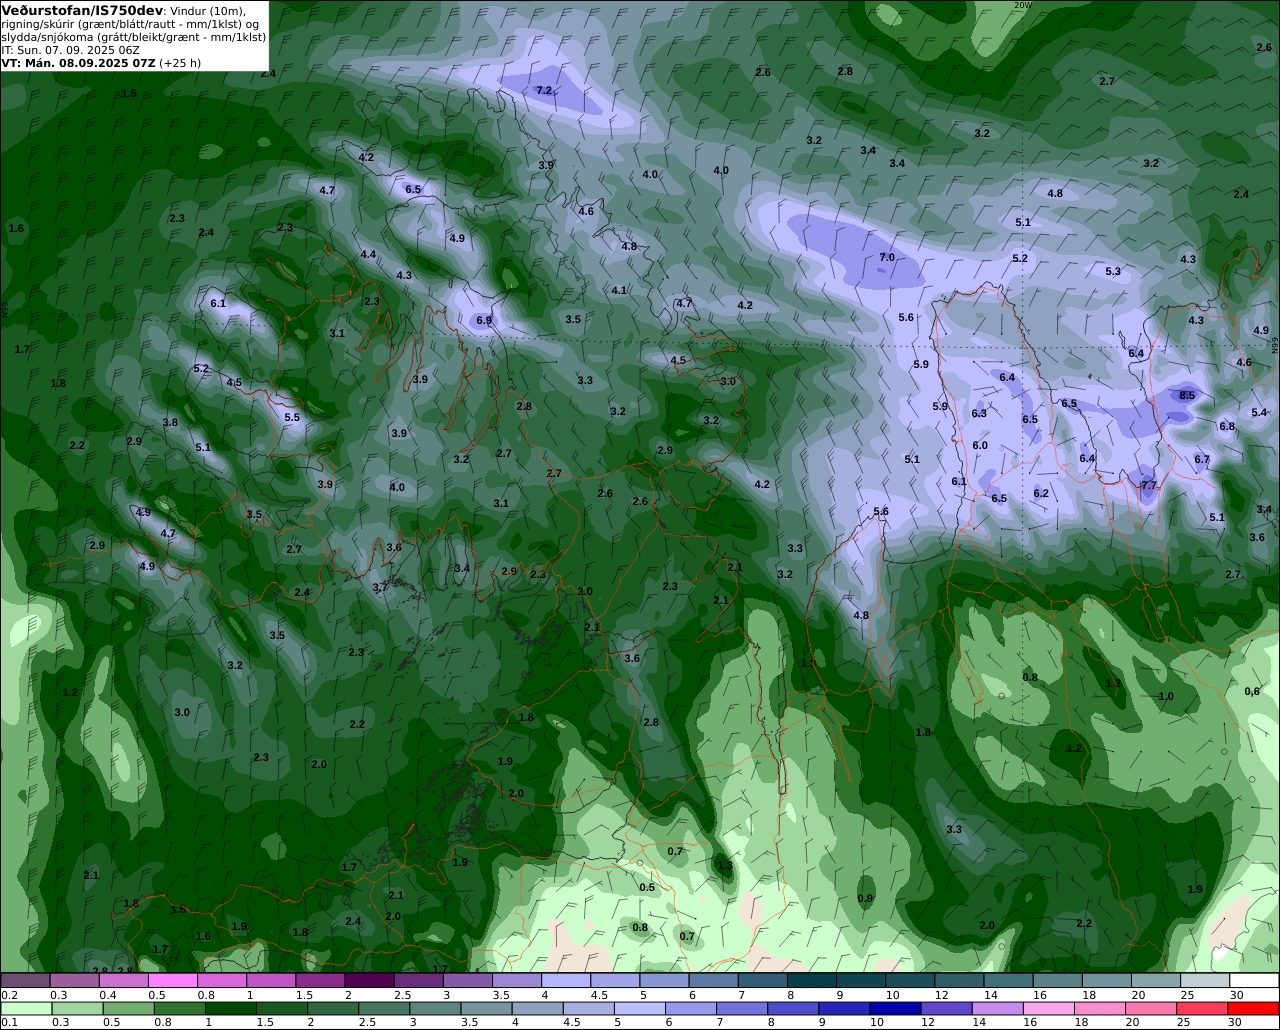1280x1030 pixels.
Task: Select the violet swatch labeled 12 in the bottom legend row
Action: [x=946, y=1008]
